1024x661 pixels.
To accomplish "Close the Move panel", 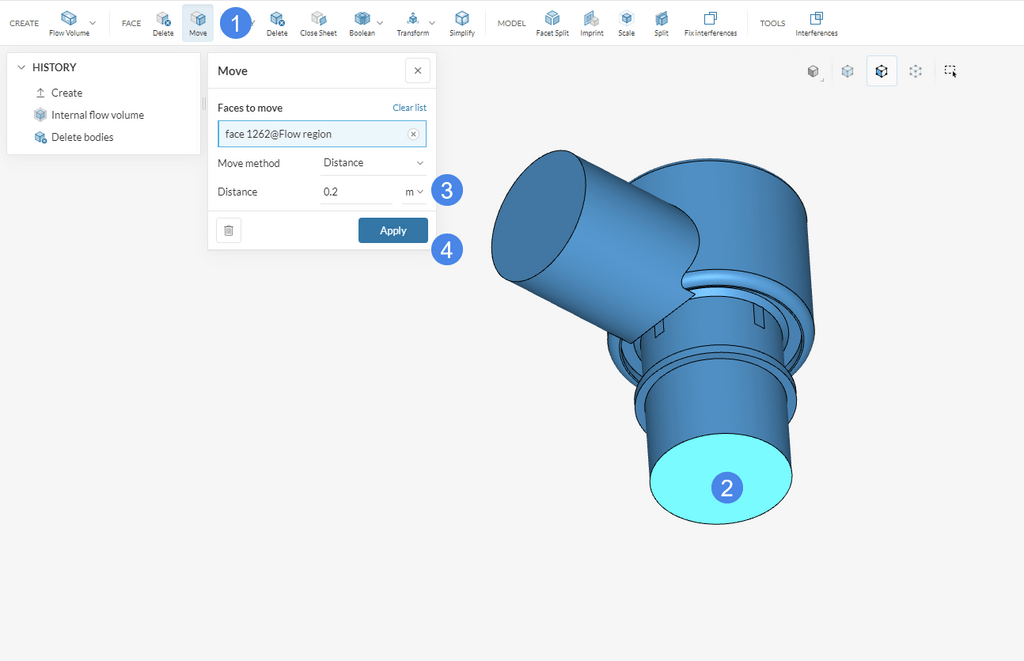I will tap(417, 71).
